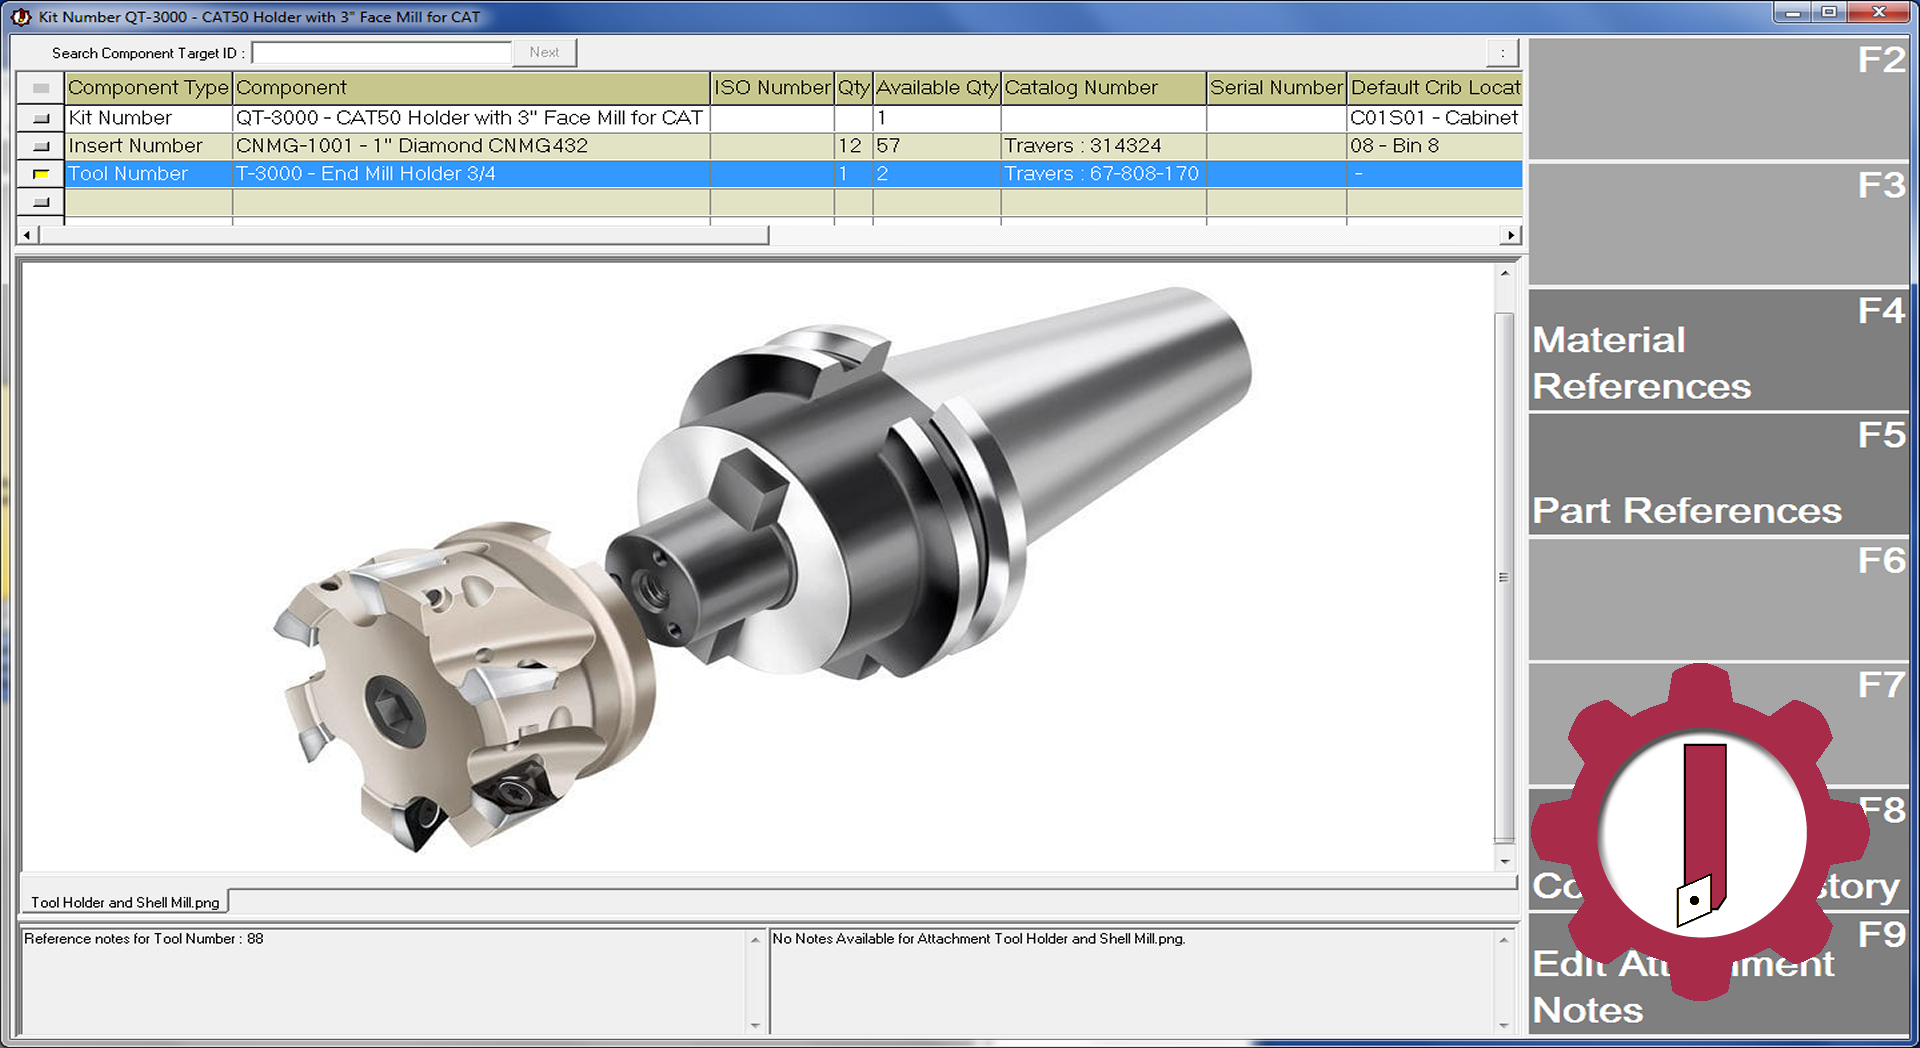Click image panel scroll-up arrow
The height and width of the screenshot is (1048, 1920).
(x=1505, y=273)
